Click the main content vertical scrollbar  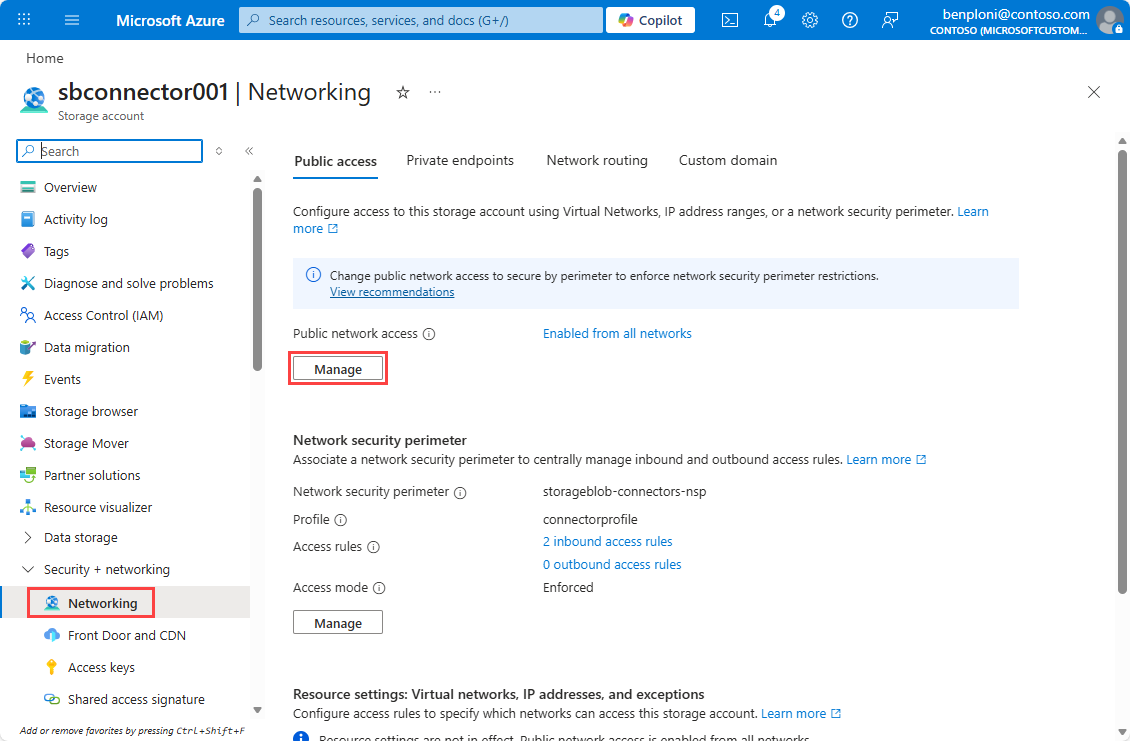pyautogui.click(x=1122, y=372)
